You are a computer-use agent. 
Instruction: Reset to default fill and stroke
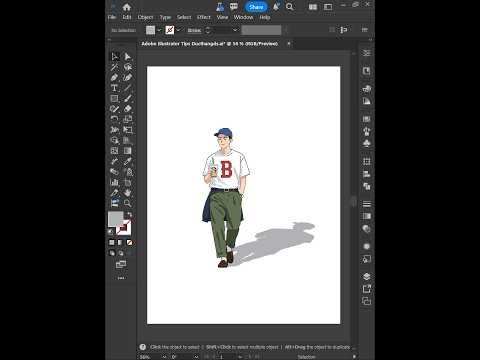tap(111, 231)
